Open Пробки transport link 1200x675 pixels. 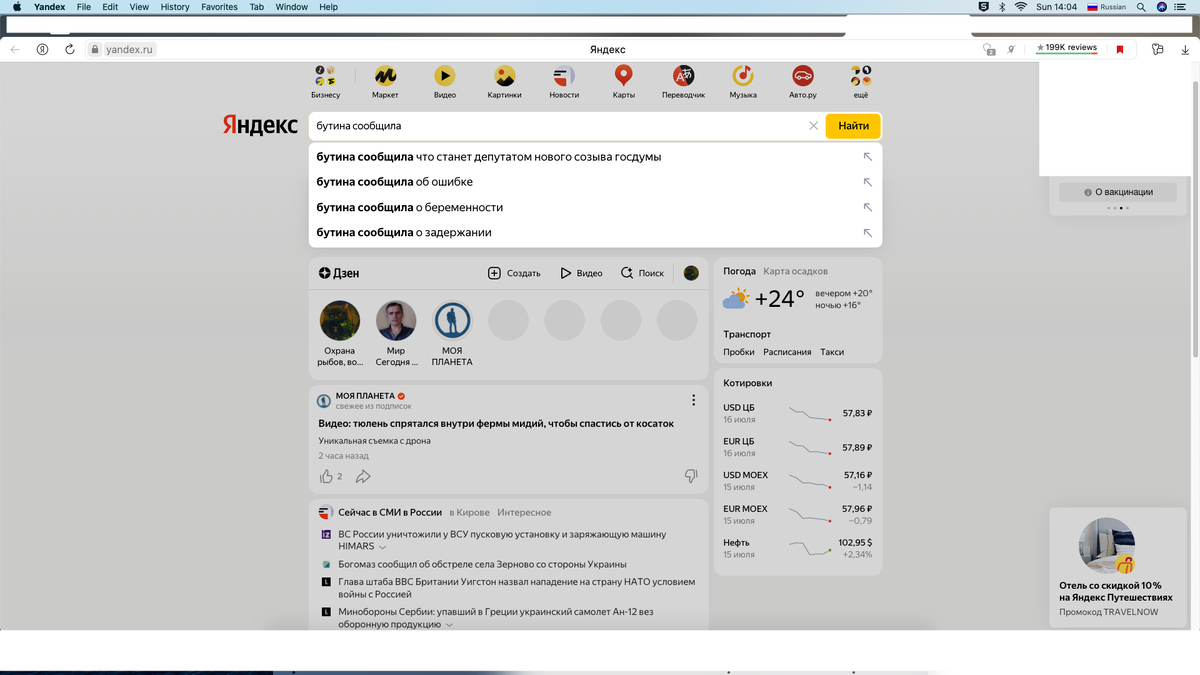click(x=739, y=352)
